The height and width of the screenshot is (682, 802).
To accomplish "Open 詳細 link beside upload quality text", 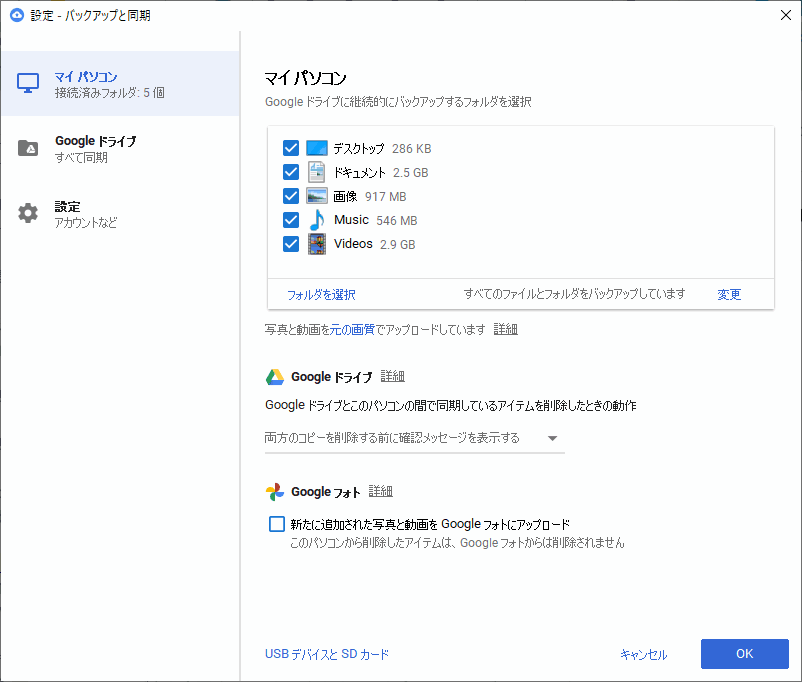I will pyautogui.click(x=505, y=329).
